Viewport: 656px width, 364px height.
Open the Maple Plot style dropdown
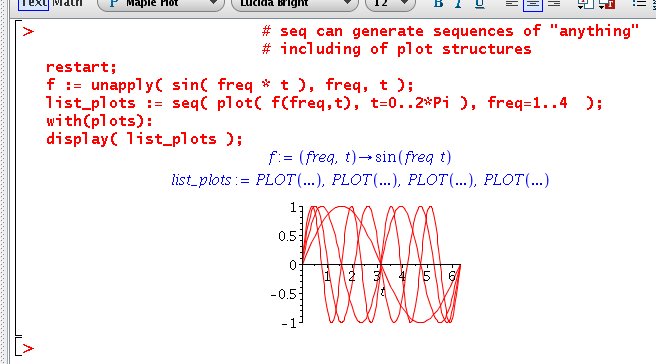(x=161, y=4)
